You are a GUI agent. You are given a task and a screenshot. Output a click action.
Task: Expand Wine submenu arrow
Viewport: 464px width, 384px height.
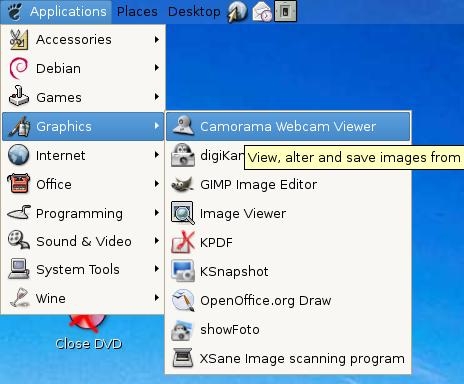click(157, 298)
